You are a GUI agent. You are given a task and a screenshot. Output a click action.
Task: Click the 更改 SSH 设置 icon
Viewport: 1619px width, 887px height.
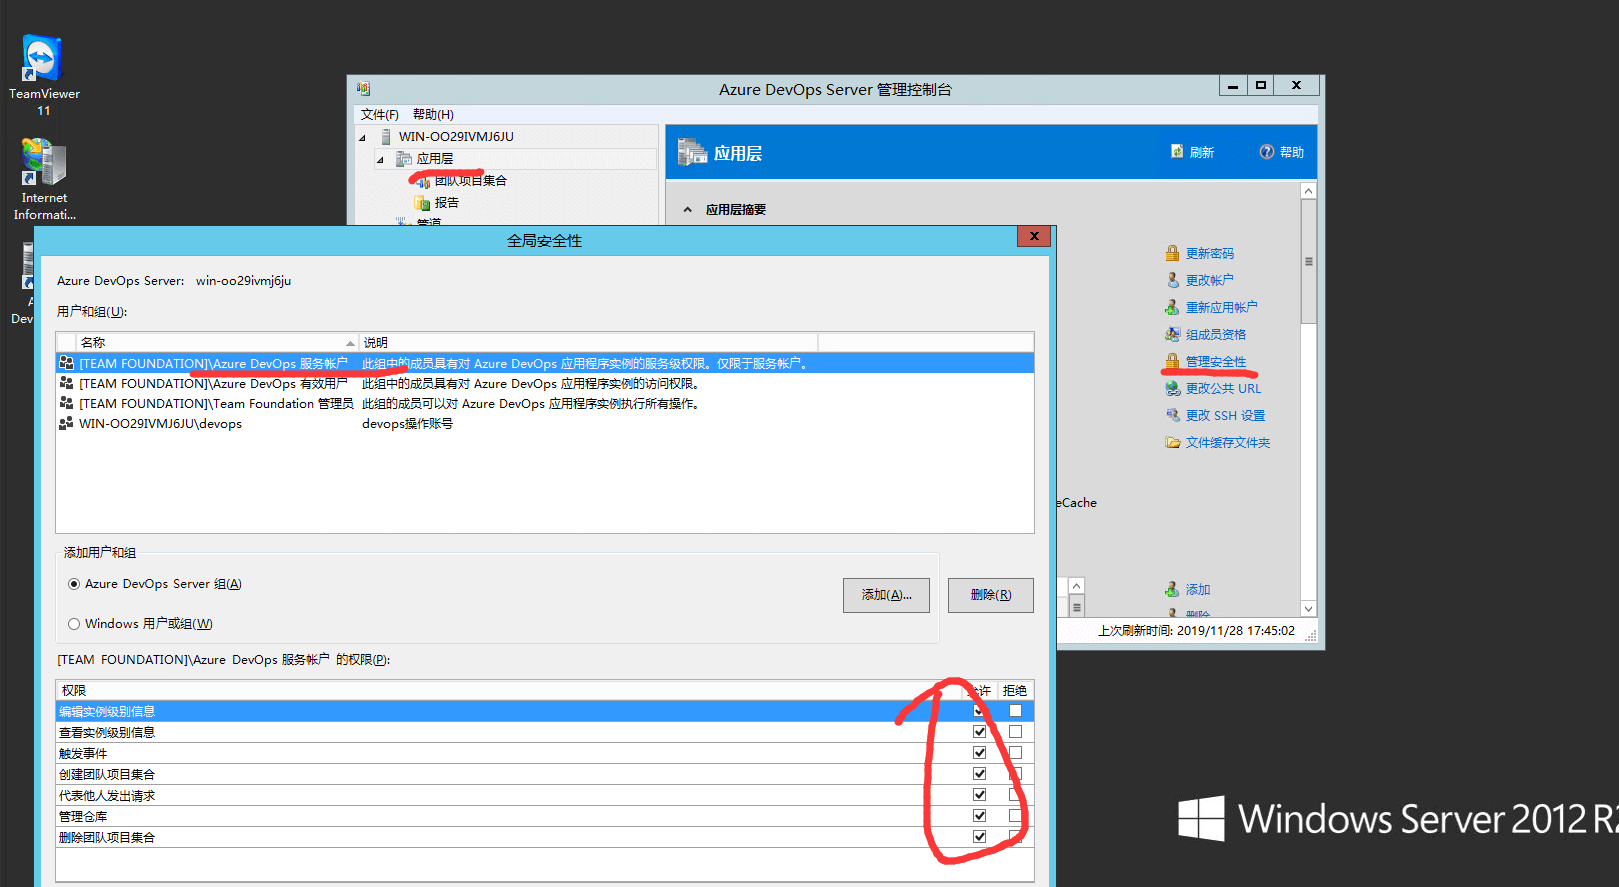1172,416
